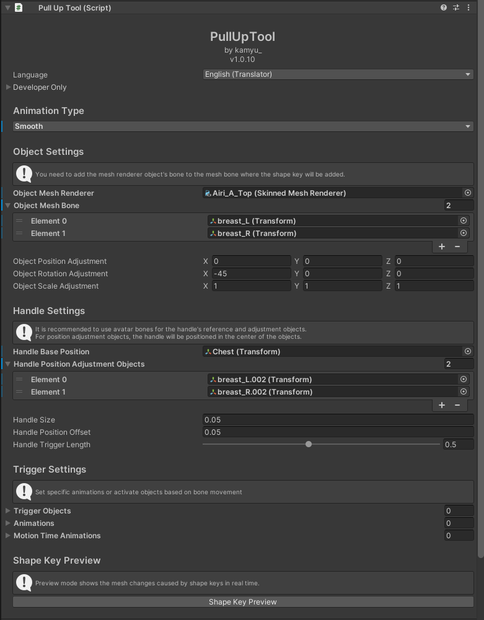Grab Element 0 drag handle in Object Mesh Bone

coord(19,221)
